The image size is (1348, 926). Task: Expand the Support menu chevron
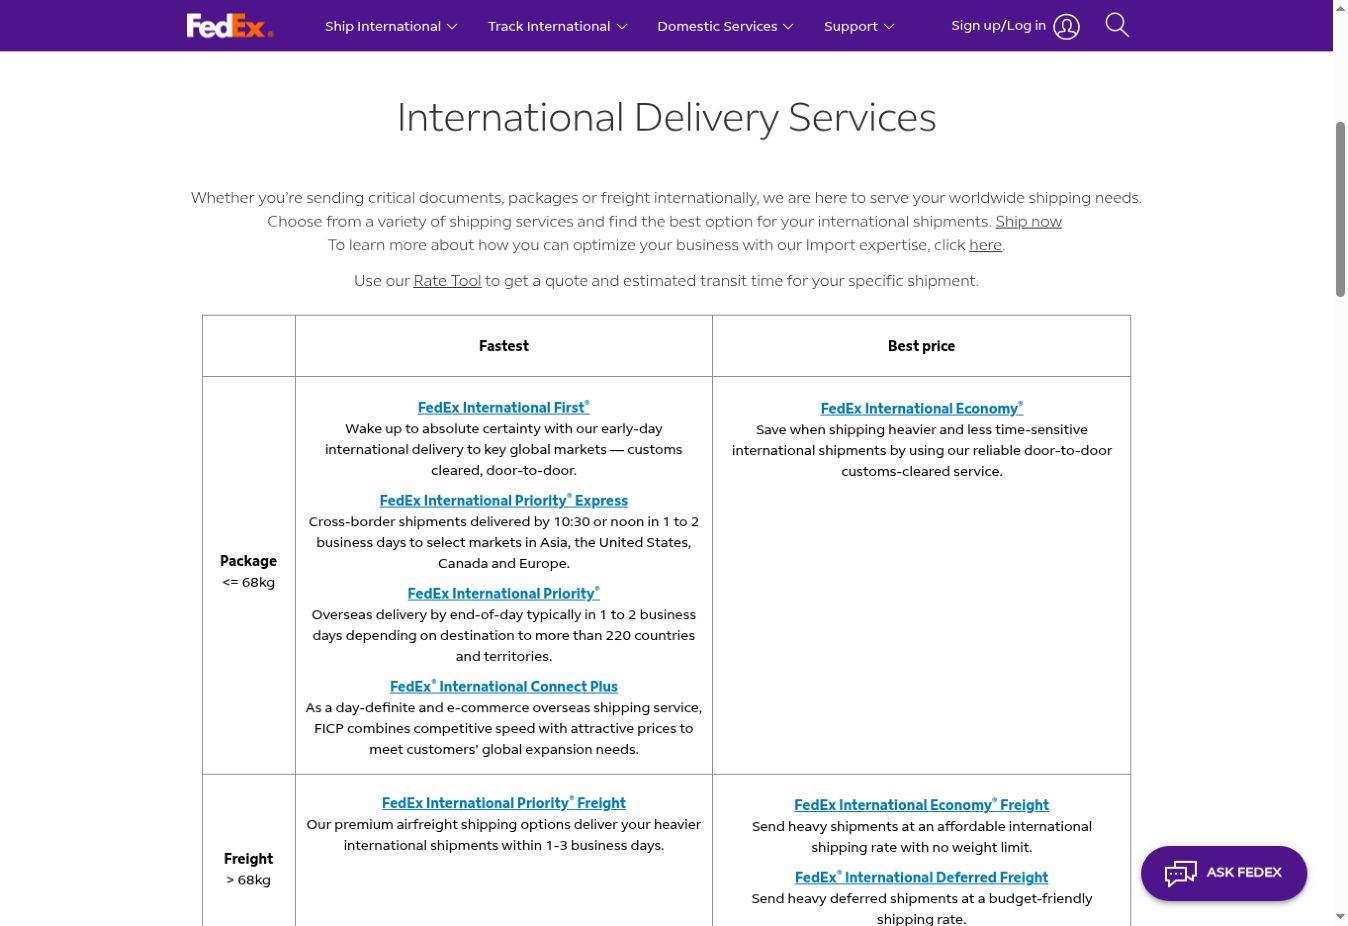(x=889, y=27)
